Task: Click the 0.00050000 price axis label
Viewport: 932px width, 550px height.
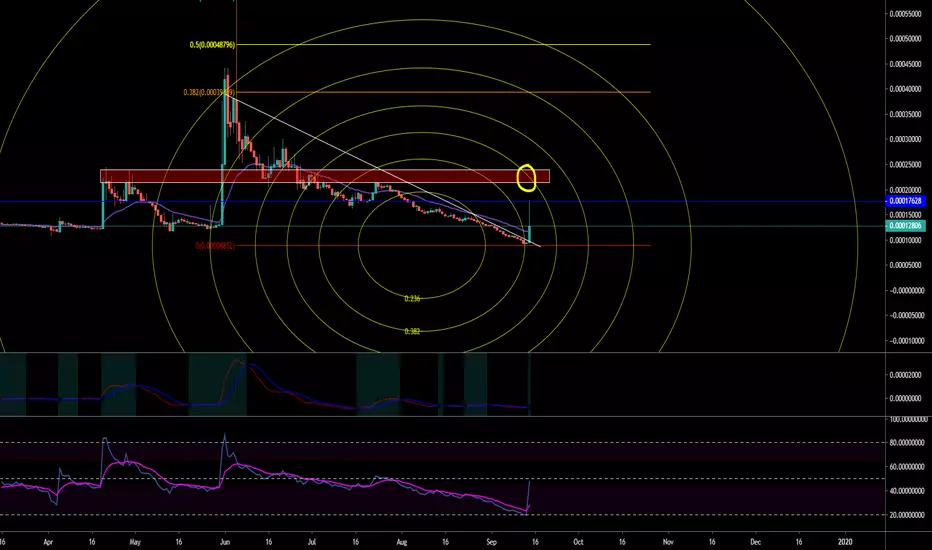Action: pos(906,39)
